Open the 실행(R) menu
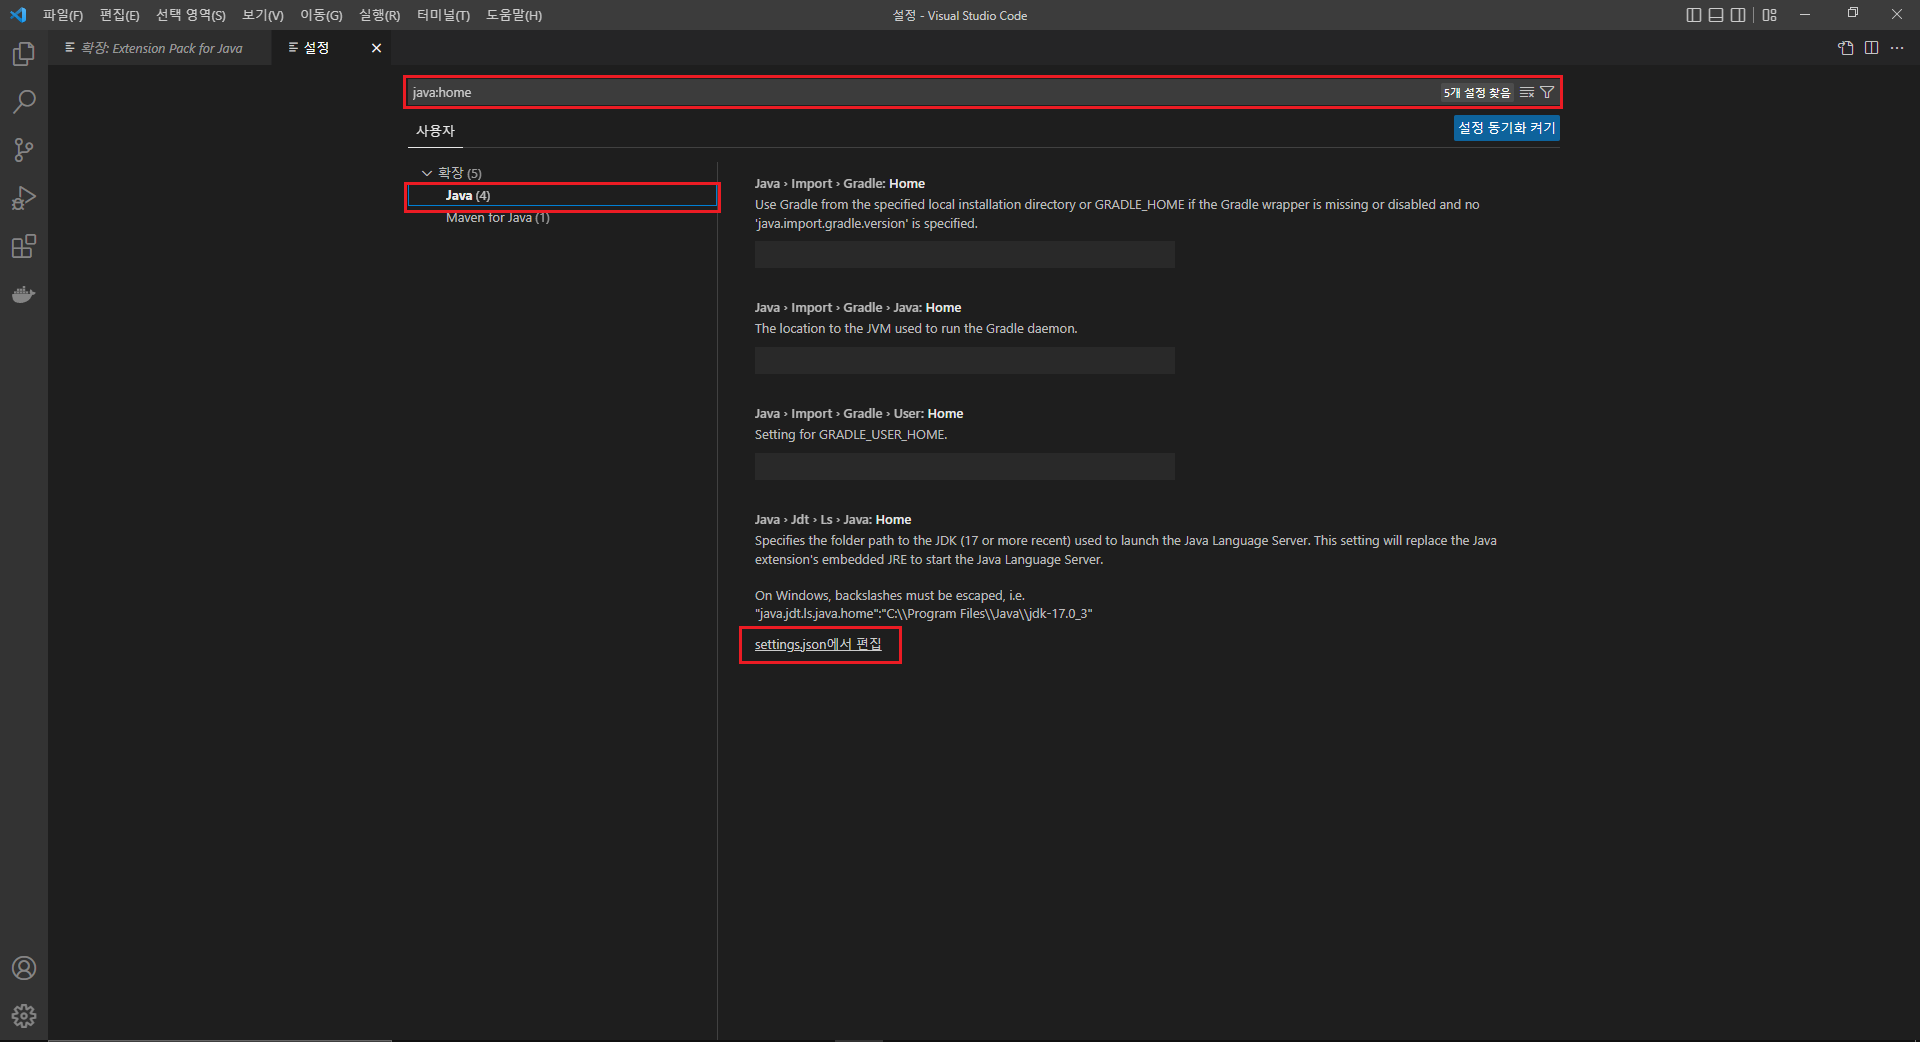Image resolution: width=1920 pixels, height=1042 pixels. 379,15
